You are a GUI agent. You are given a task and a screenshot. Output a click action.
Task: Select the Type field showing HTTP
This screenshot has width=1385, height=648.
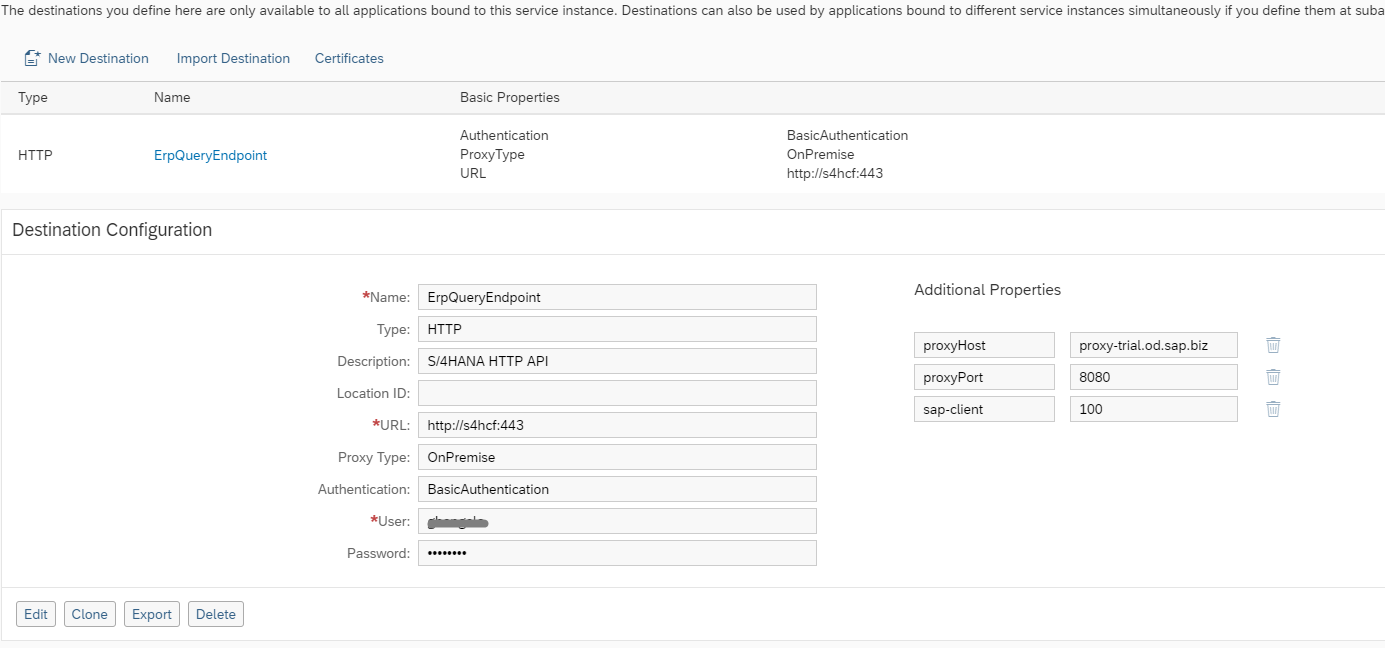click(x=617, y=329)
